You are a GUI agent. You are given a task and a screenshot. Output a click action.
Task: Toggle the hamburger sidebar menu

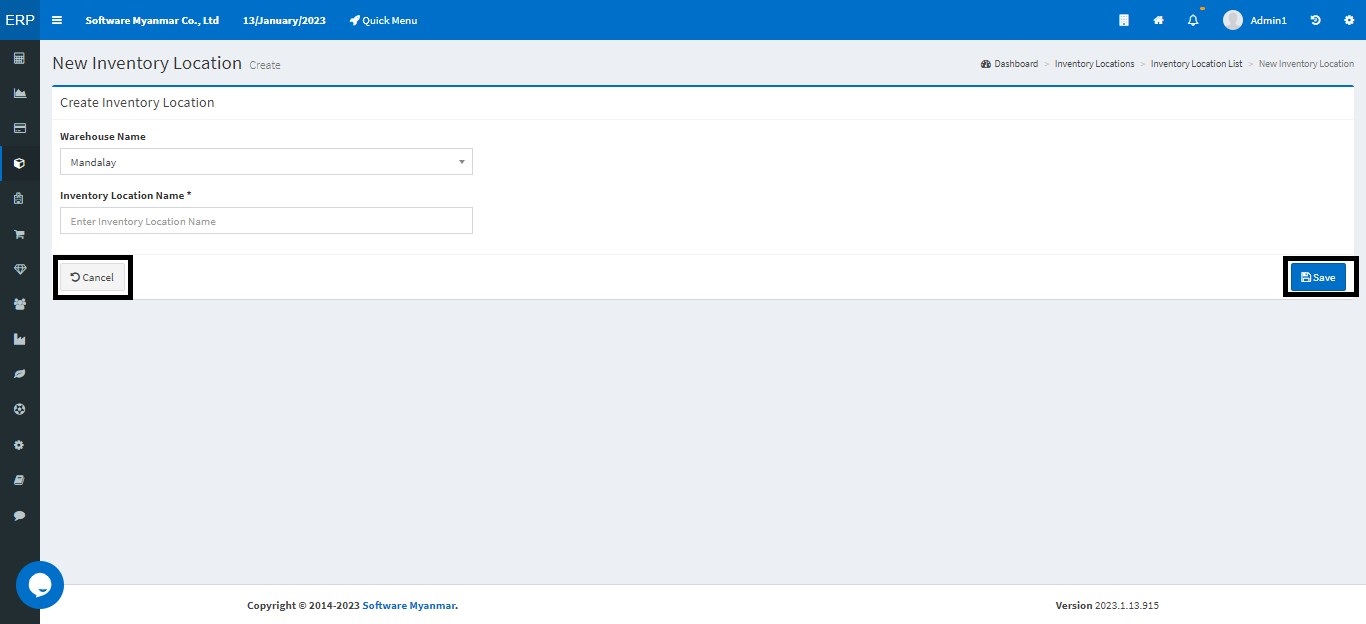pos(57,20)
